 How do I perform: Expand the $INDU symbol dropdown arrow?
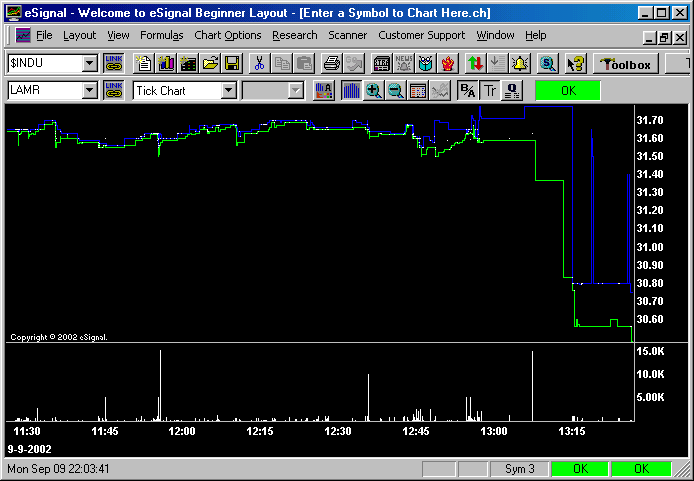point(89,63)
